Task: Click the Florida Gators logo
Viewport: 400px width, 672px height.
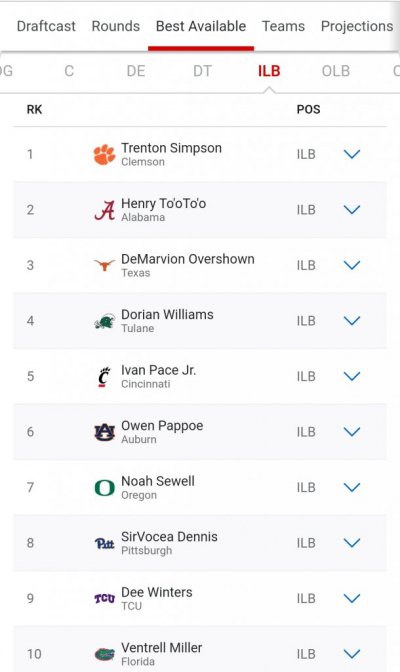Action: pos(105,654)
